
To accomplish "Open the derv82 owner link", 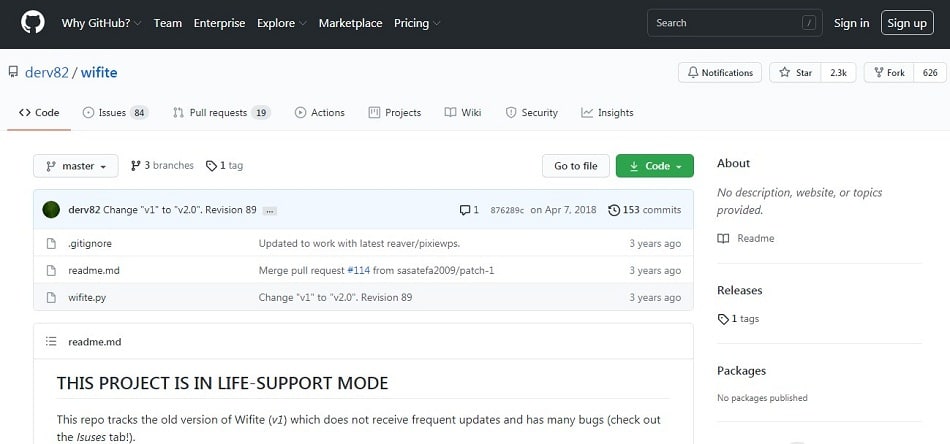I will click(47, 73).
